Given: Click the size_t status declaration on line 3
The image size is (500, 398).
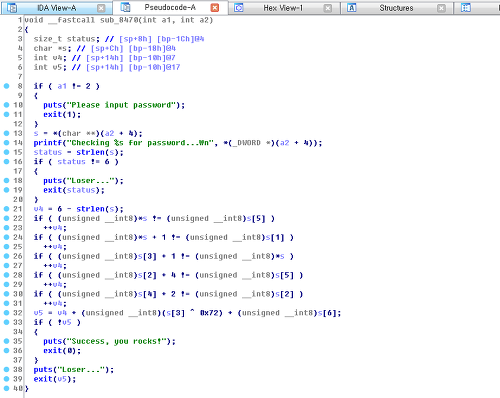Looking at the screenshot, I should tap(66, 39).
